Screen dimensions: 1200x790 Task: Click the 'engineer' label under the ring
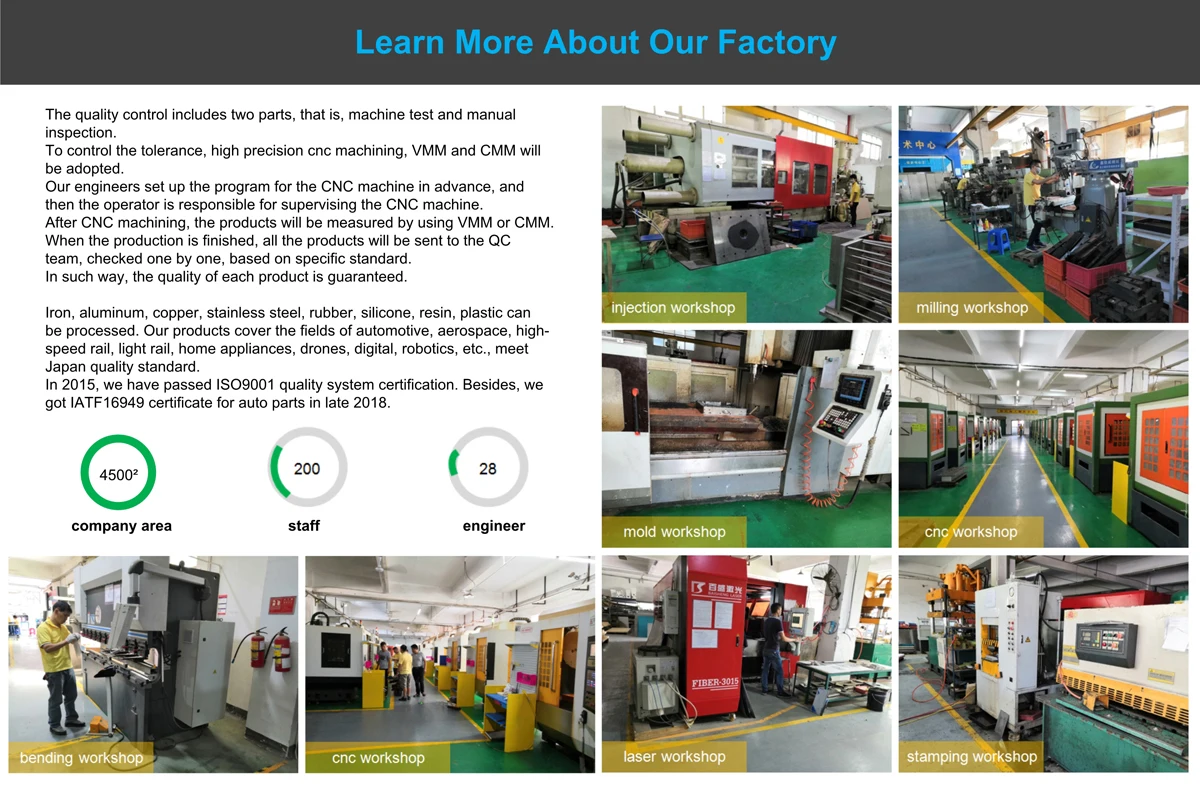tap(493, 526)
